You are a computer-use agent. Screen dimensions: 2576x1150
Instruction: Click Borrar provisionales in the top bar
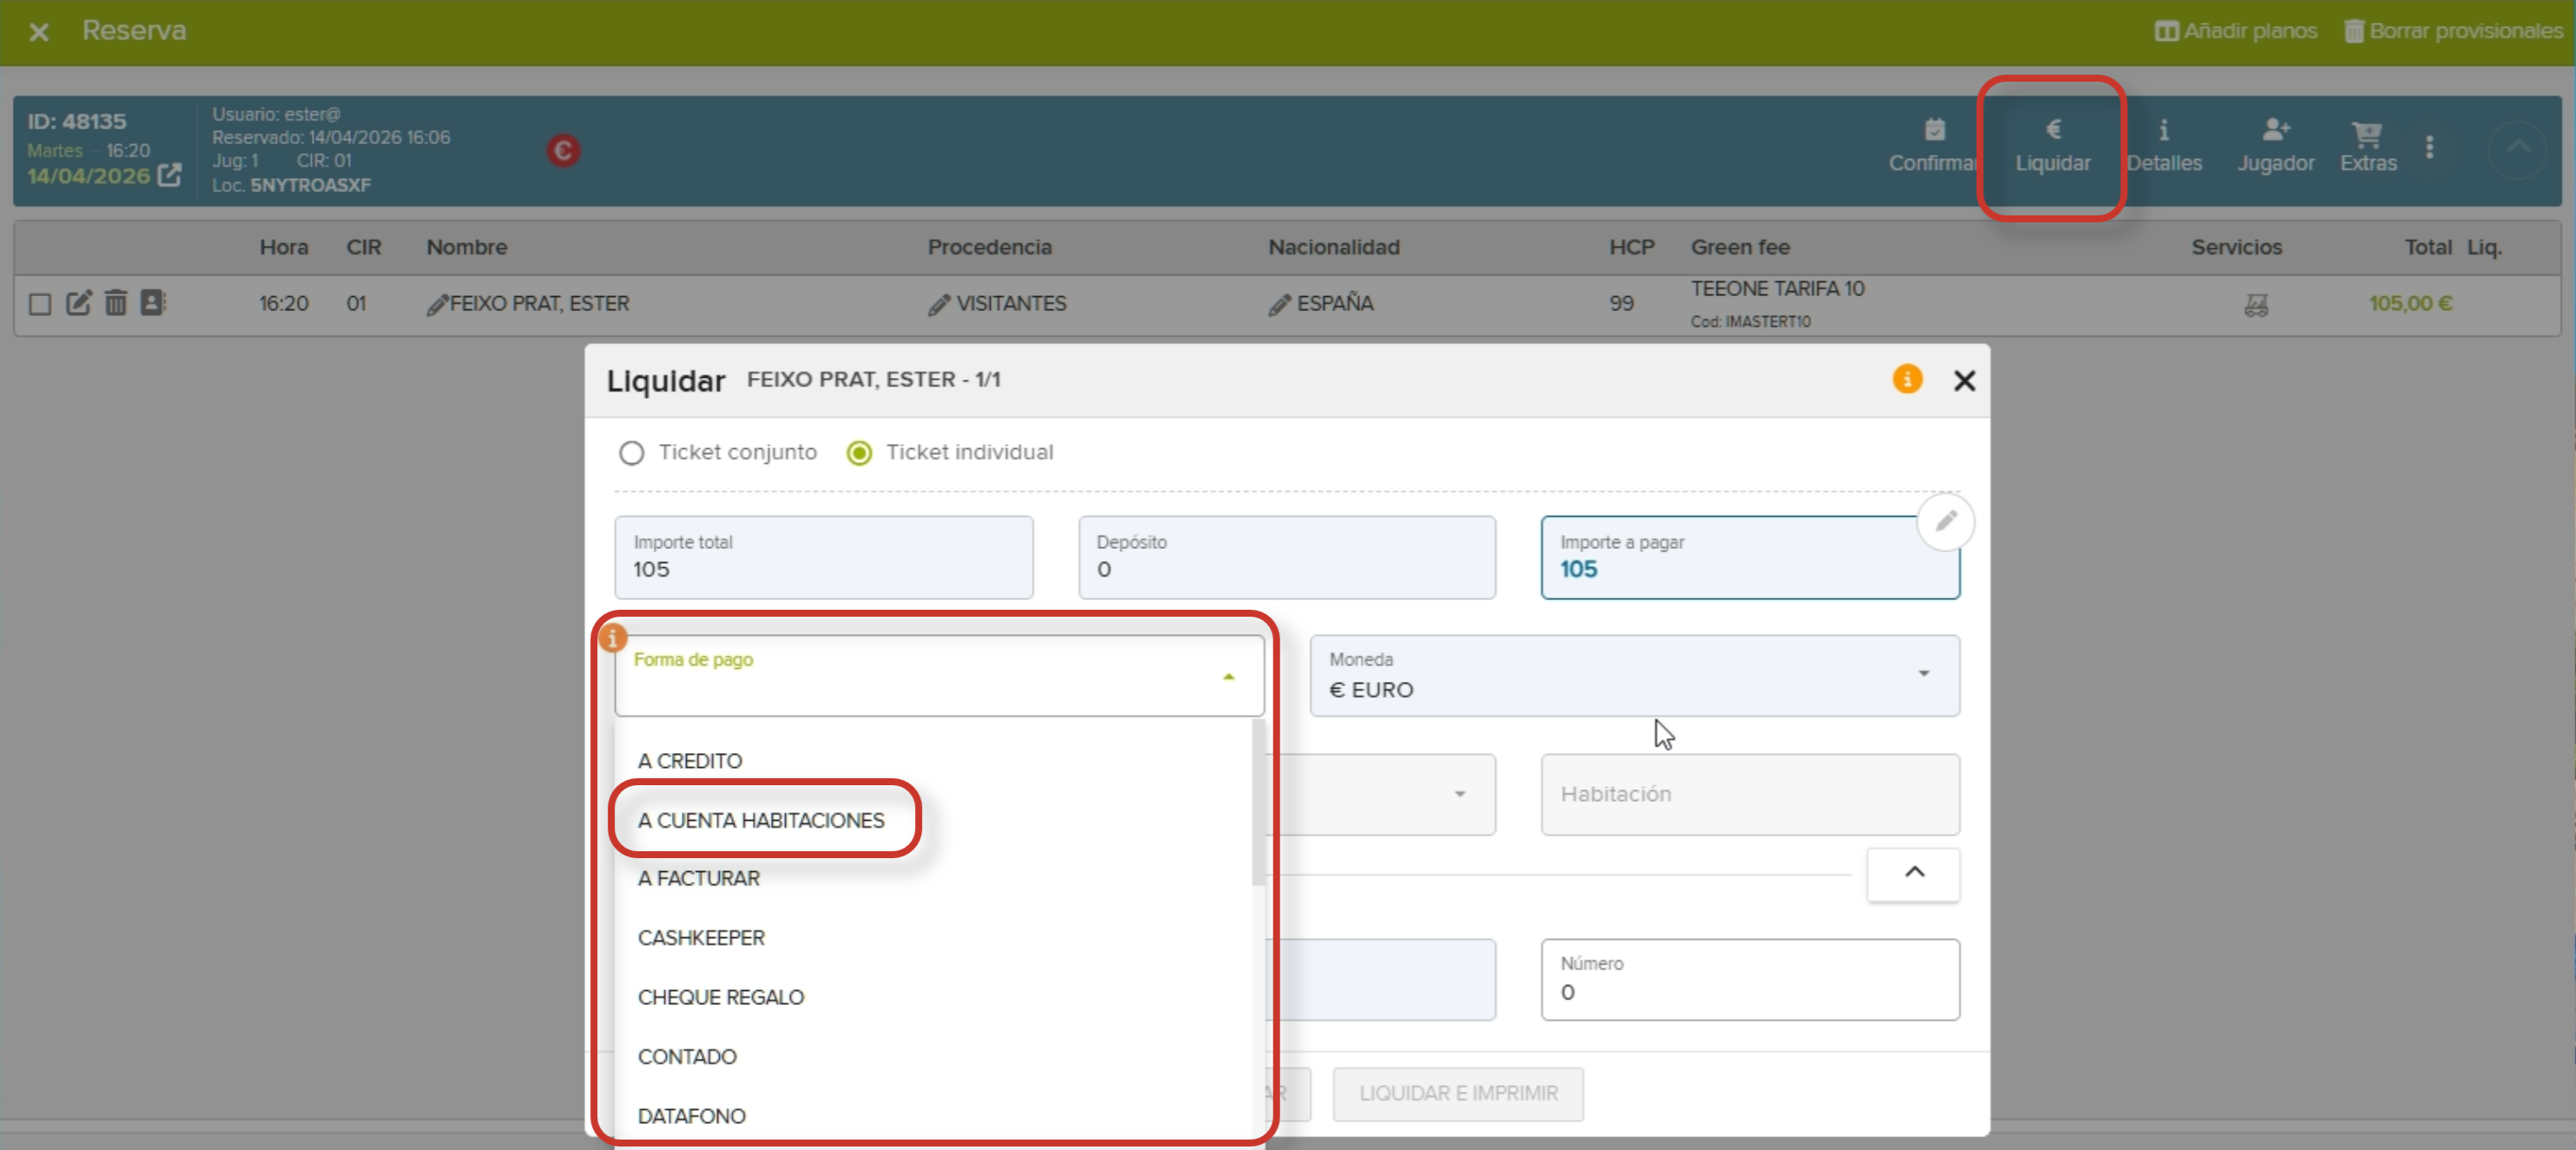pyautogui.click(x=2454, y=31)
